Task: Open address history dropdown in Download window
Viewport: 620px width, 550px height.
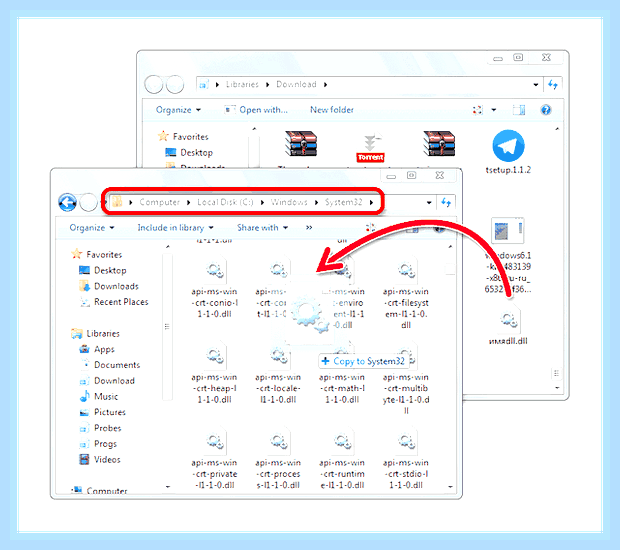Action: [536, 84]
